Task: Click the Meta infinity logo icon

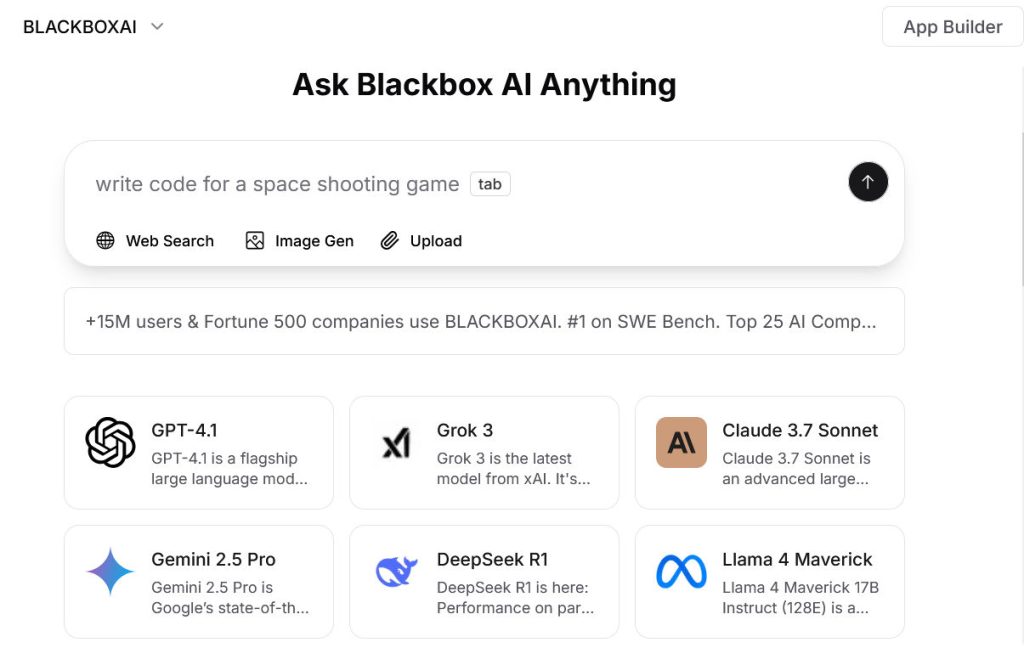Action: 681,572
